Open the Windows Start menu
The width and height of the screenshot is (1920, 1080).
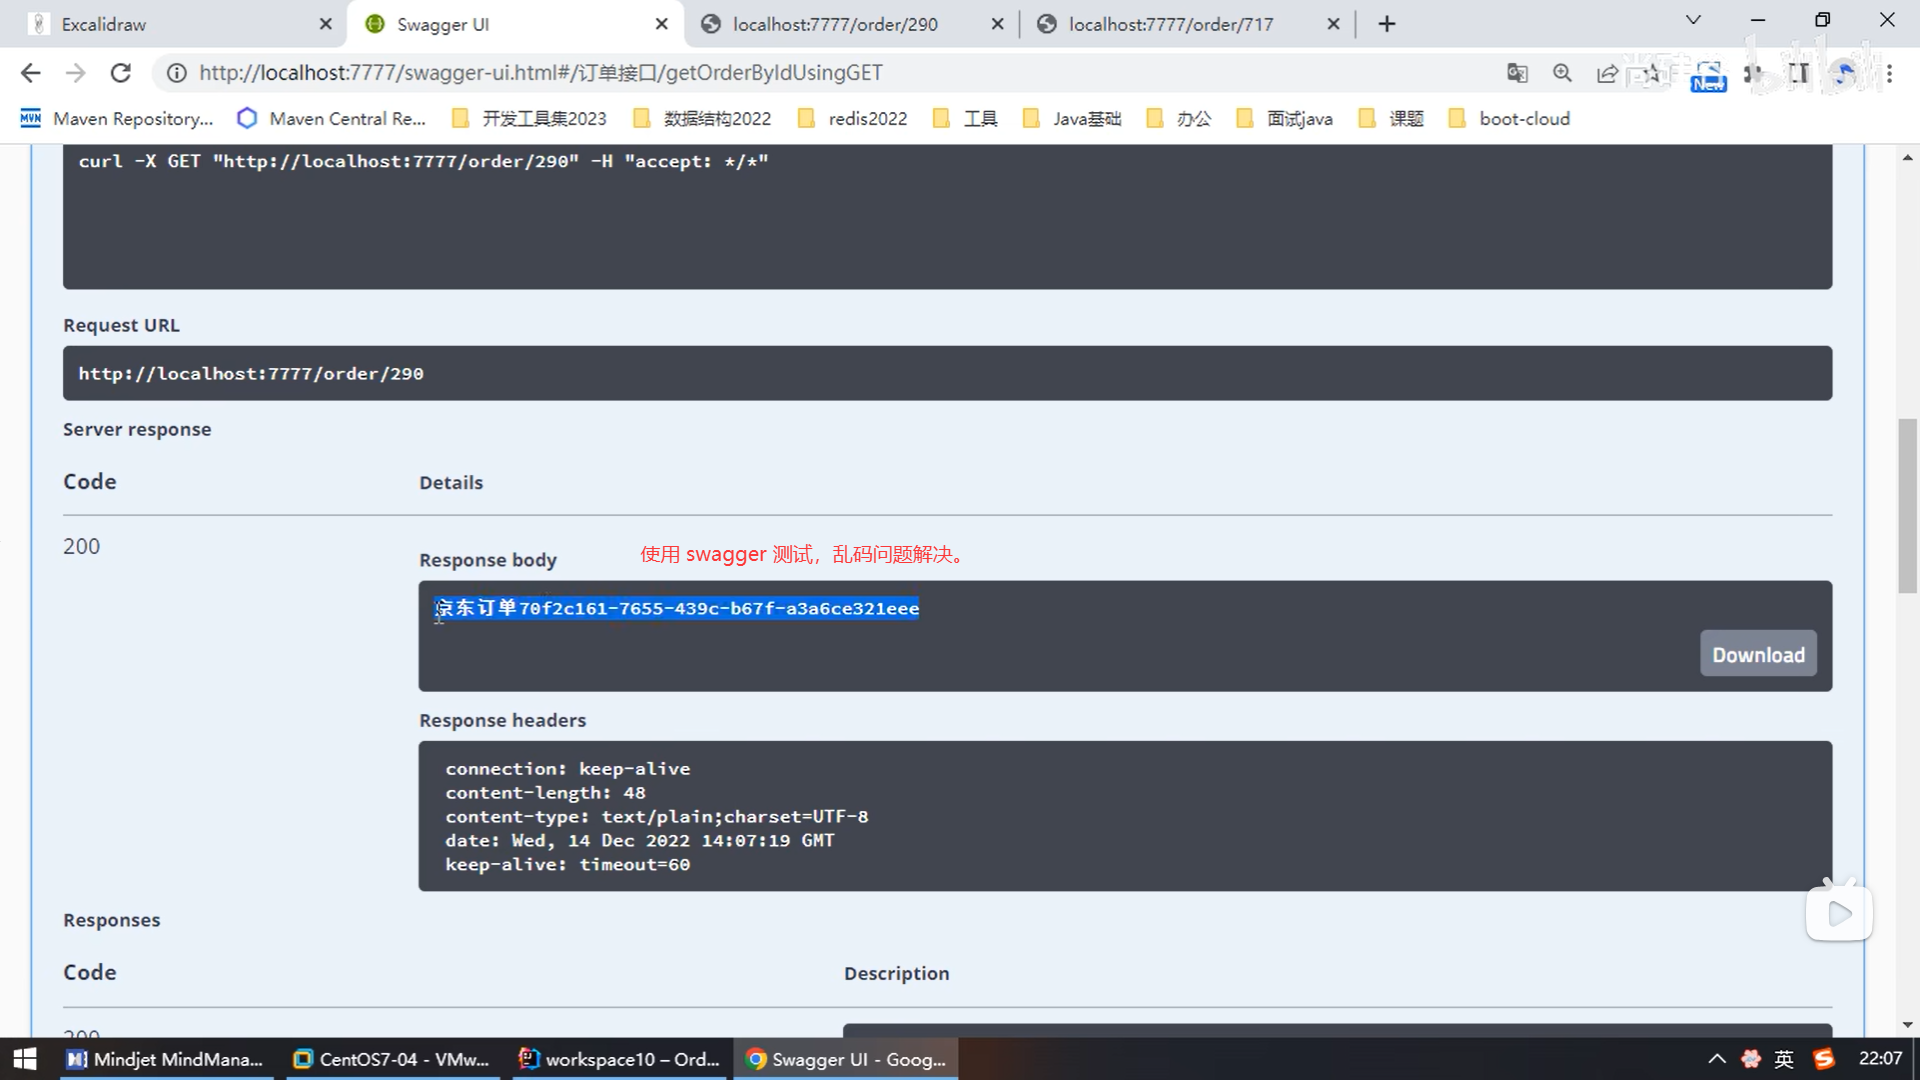pyautogui.click(x=24, y=1059)
